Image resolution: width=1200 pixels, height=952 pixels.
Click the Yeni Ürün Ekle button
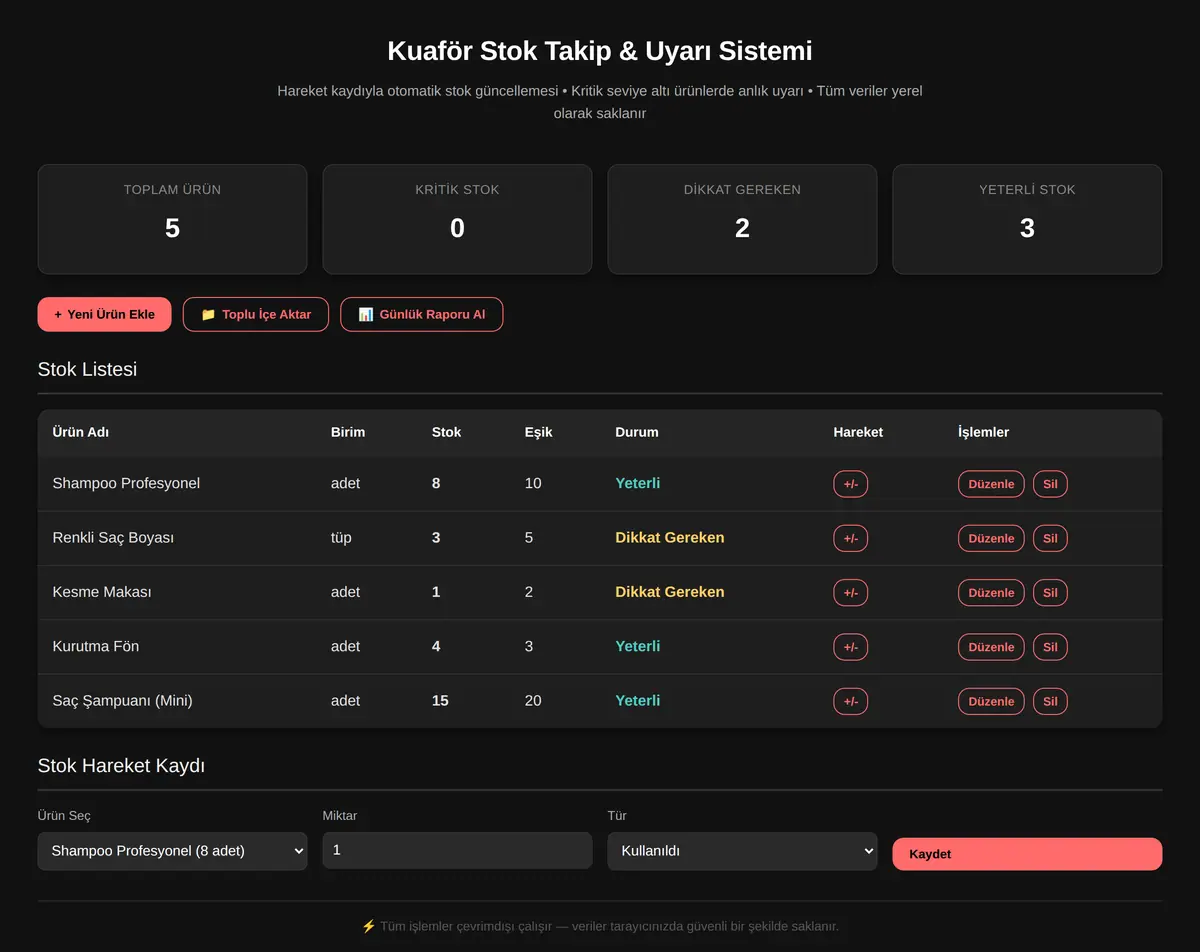(x=104, y=314)
